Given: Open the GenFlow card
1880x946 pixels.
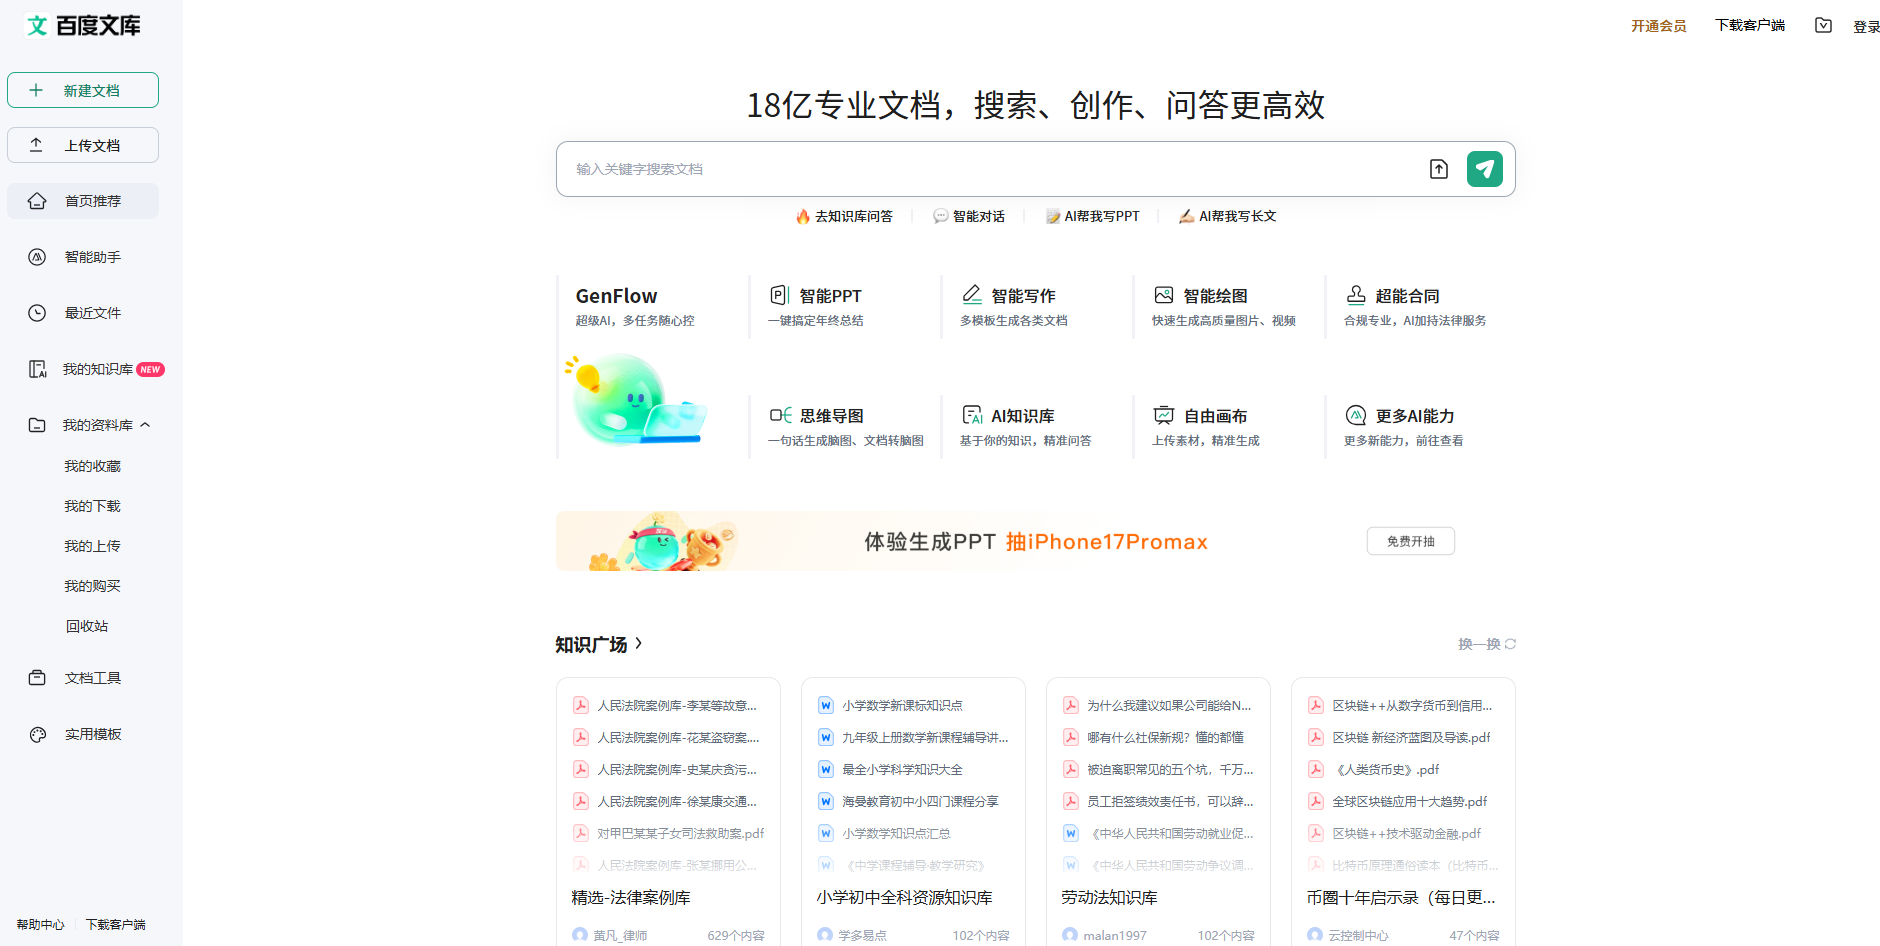Looking at the screenshot, I should 652,367.
